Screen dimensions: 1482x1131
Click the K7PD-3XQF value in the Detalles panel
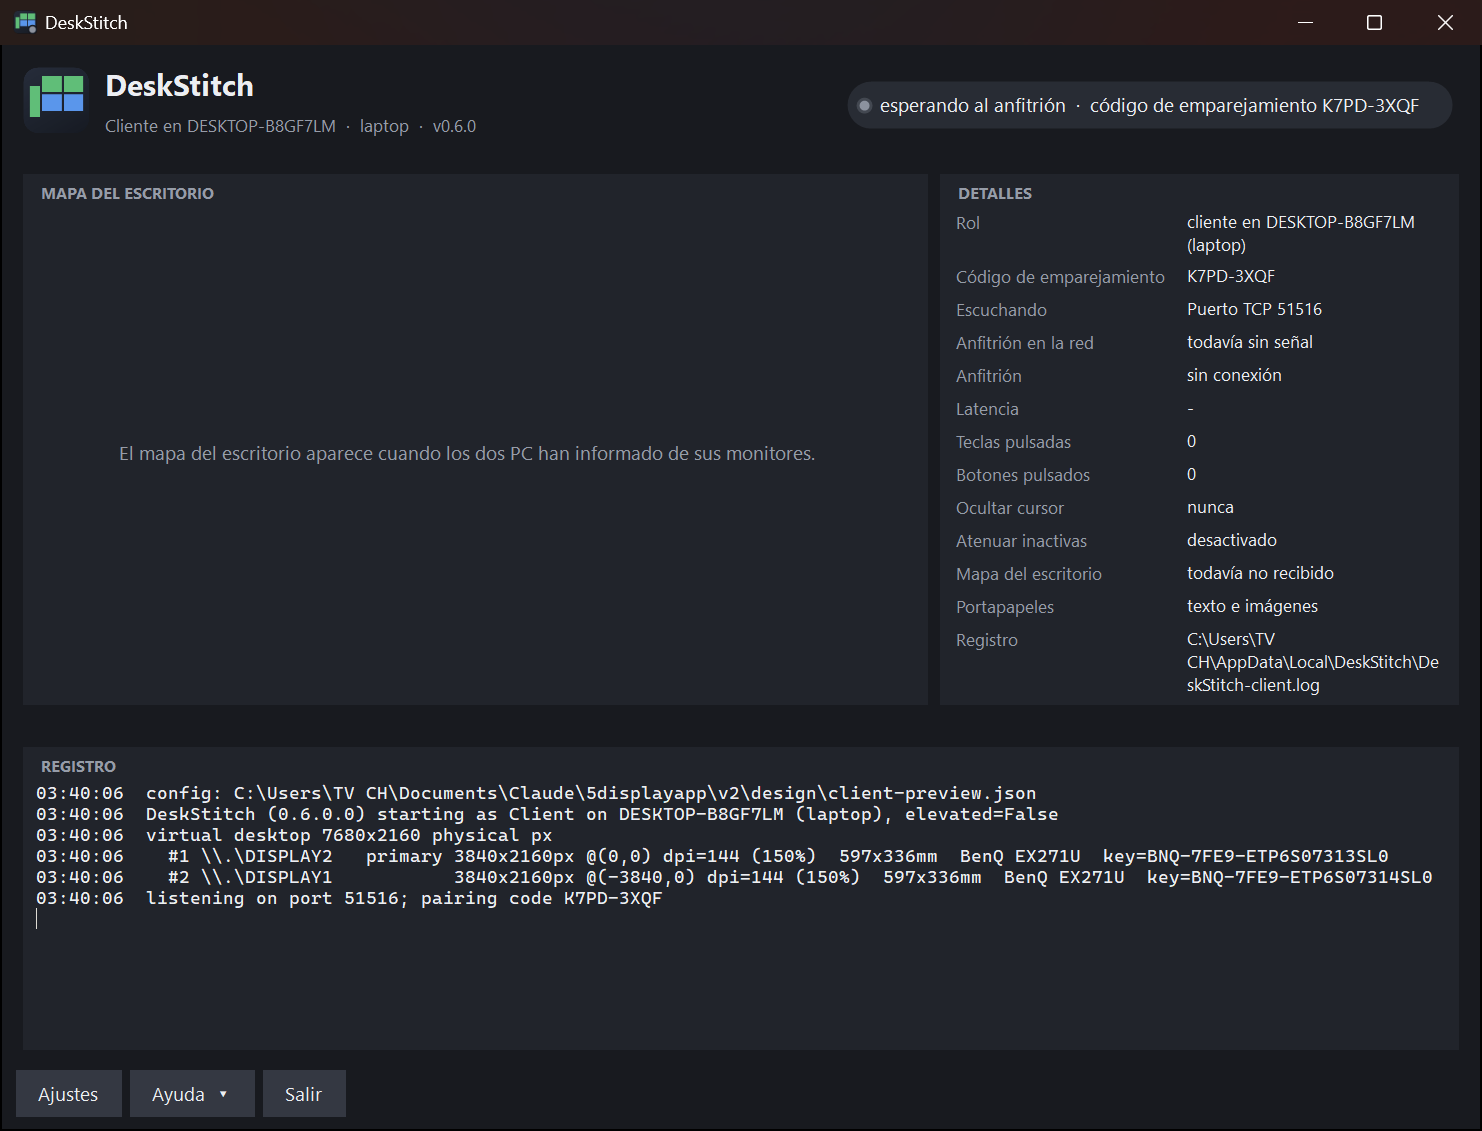coord(1231,276)
